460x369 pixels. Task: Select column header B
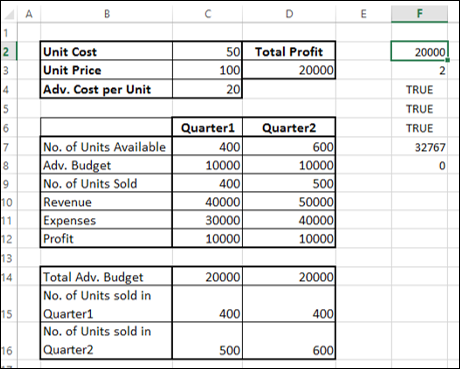pos(107,14)
